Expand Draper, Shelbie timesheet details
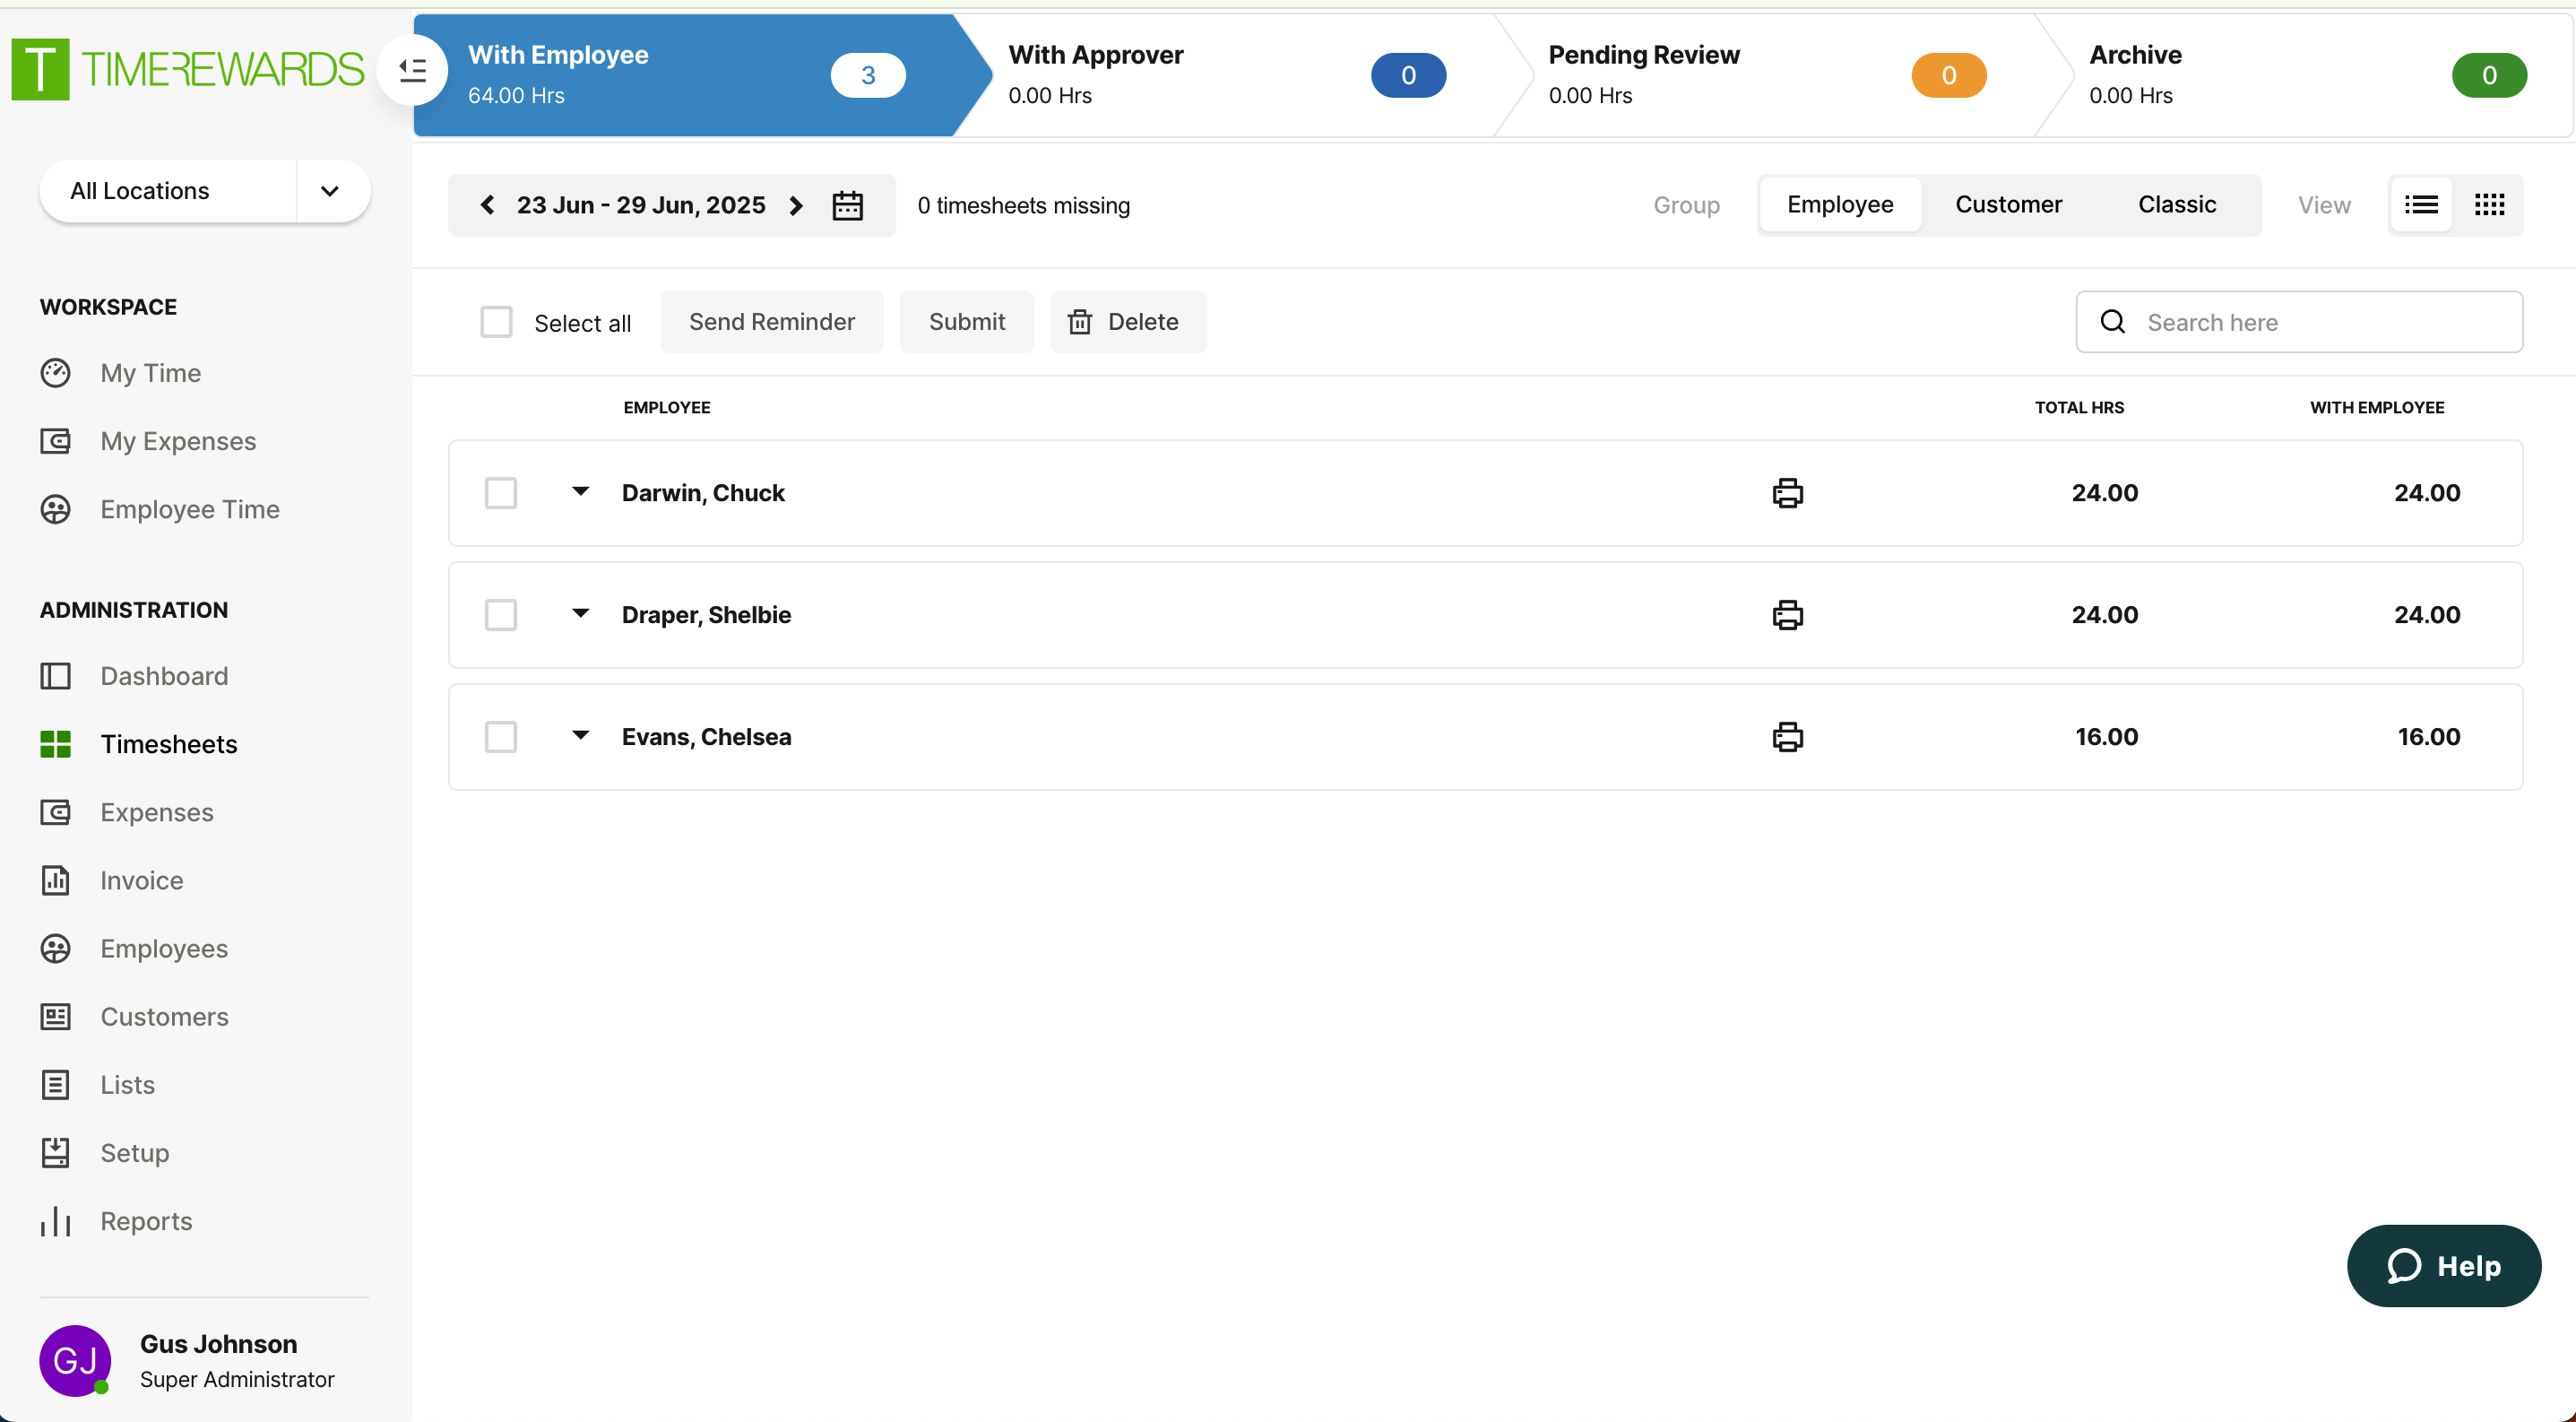Viewport: 2576px width, 1422px height. tap(580, 614)
